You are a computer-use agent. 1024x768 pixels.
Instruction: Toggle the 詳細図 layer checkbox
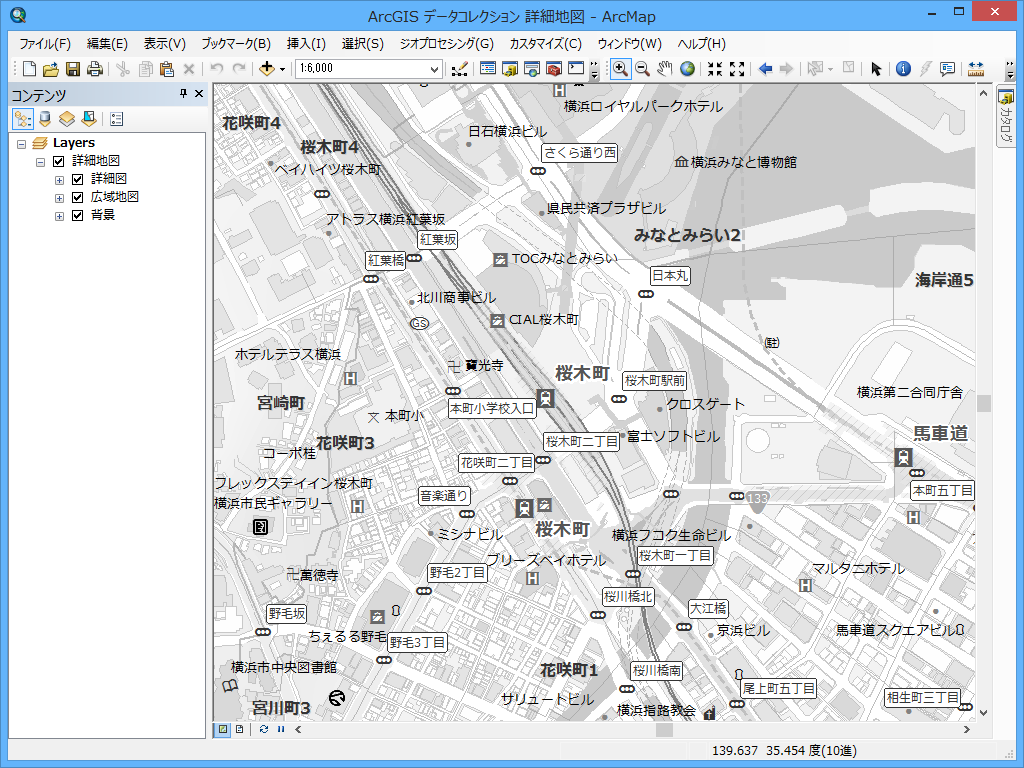(78, 179)
